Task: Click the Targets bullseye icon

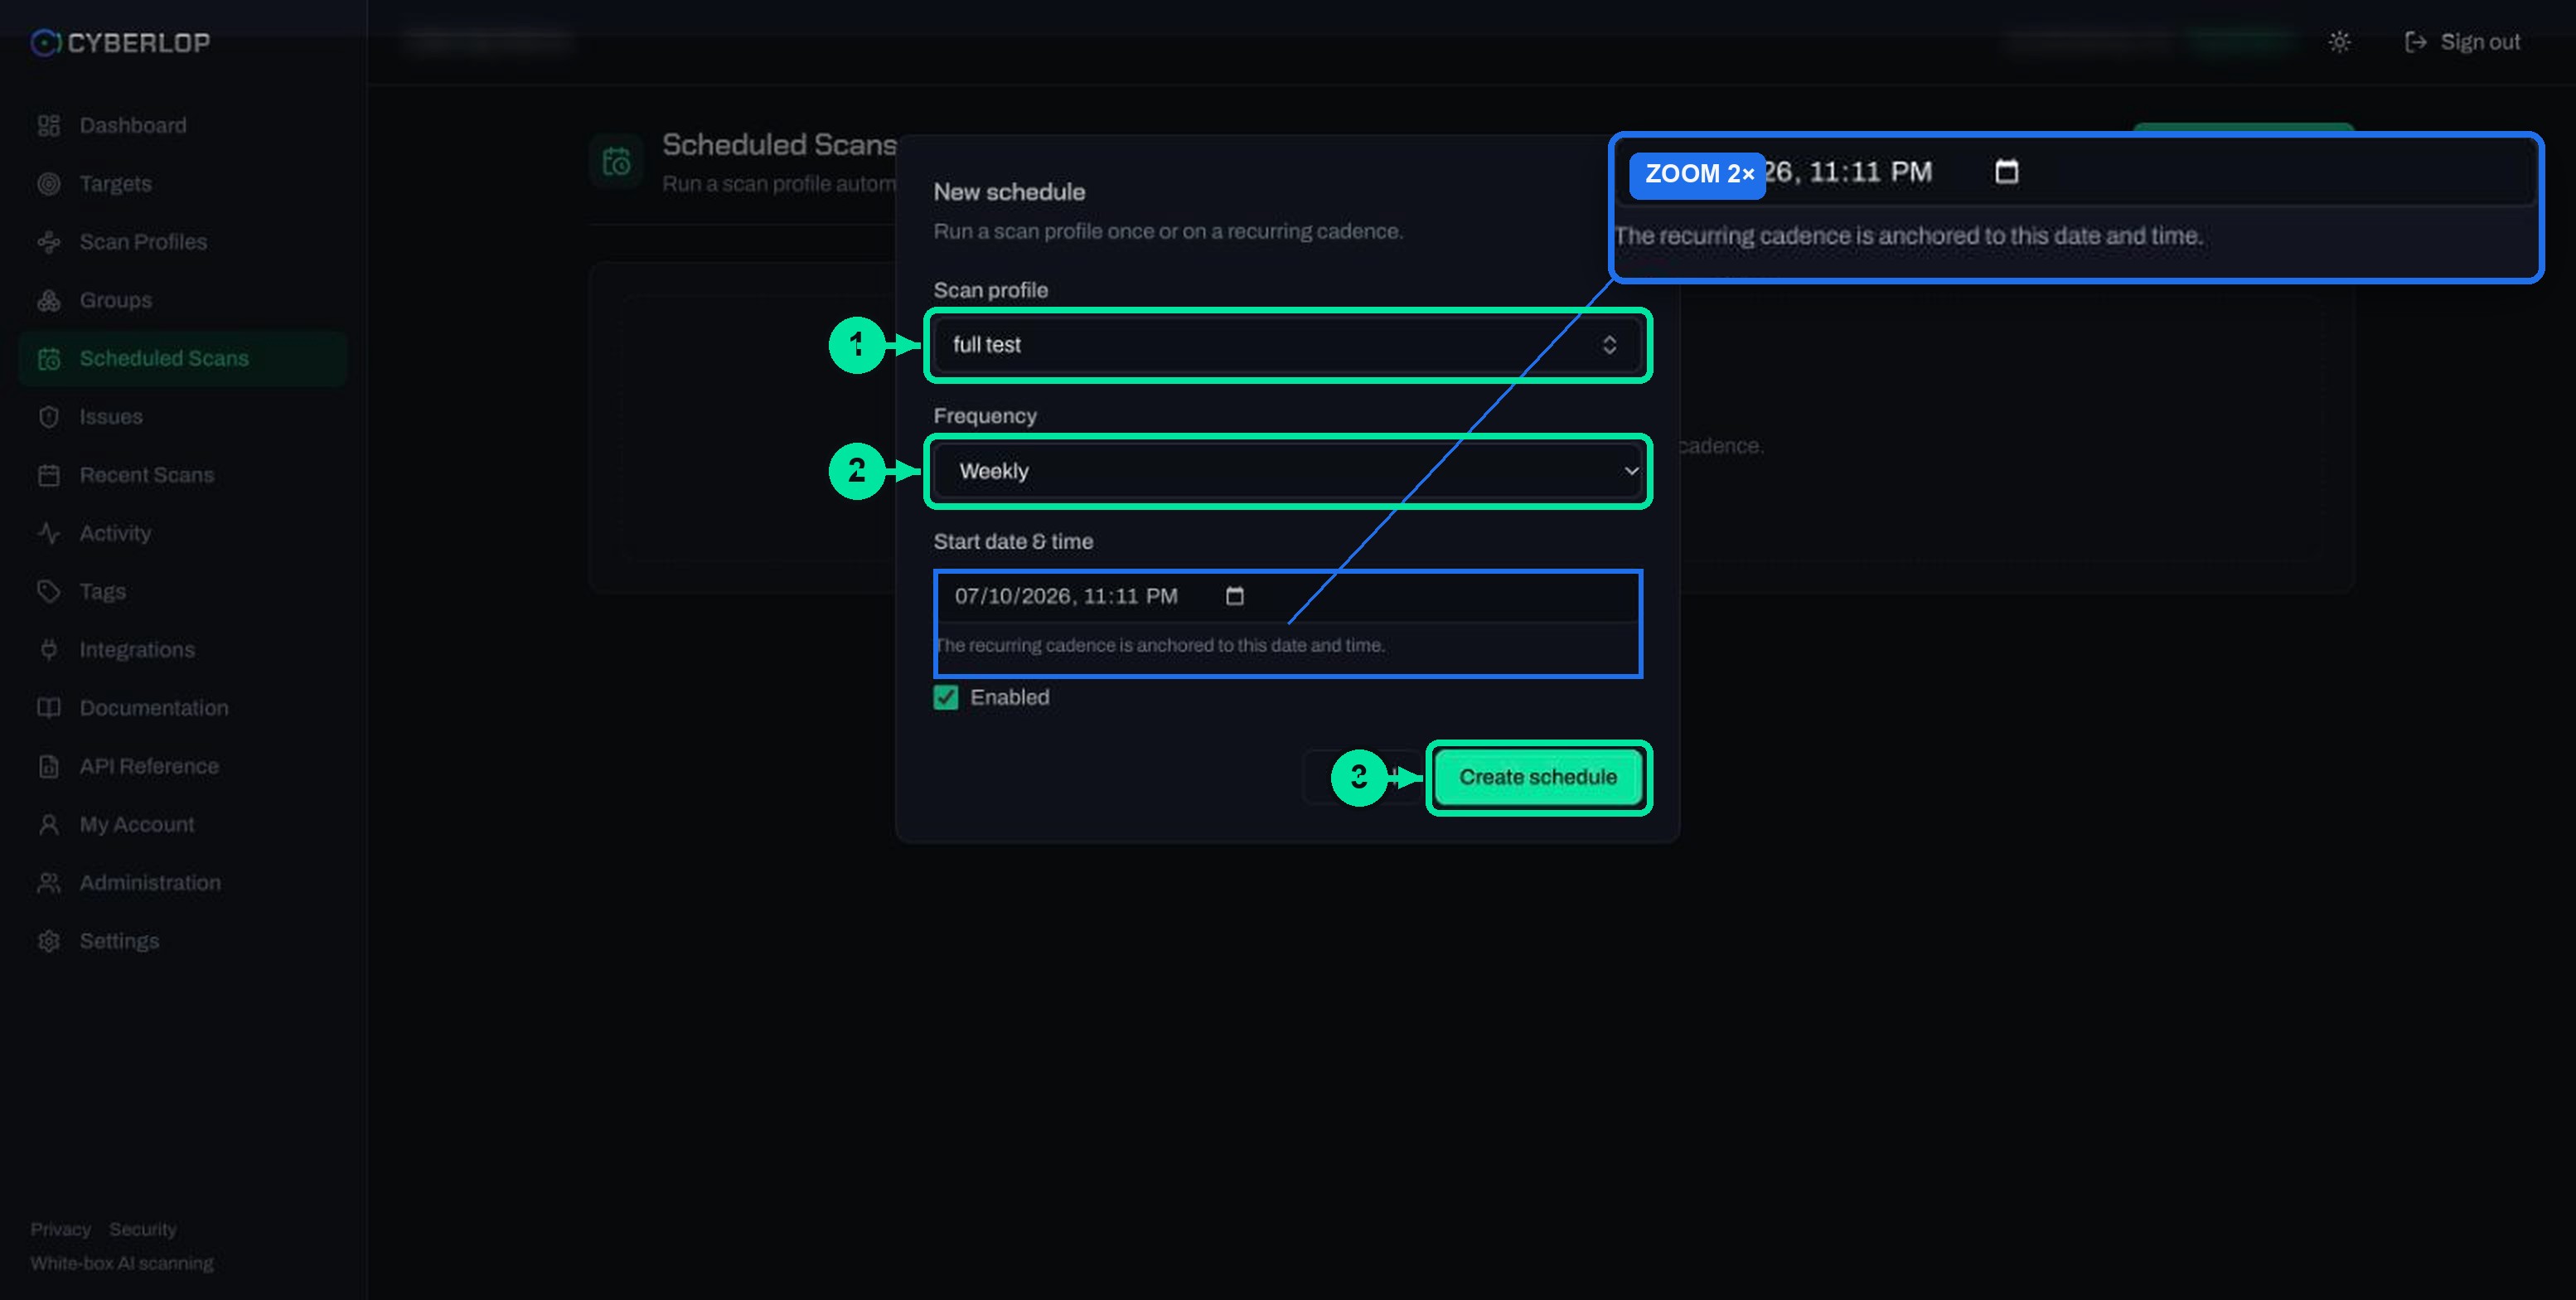Action: pyautogui.click(x=49, y=184)
